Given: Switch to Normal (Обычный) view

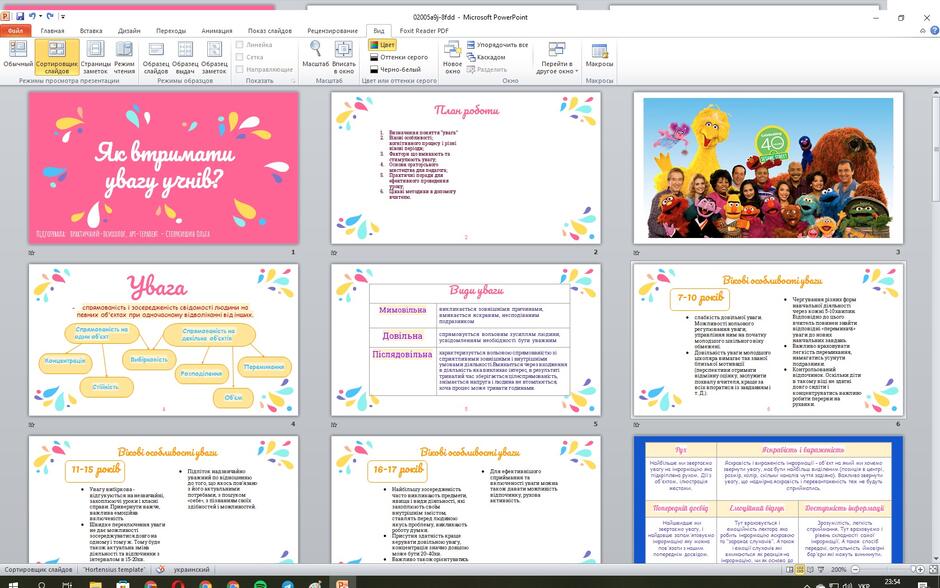Looking at the screenshot, I should 18,57.
